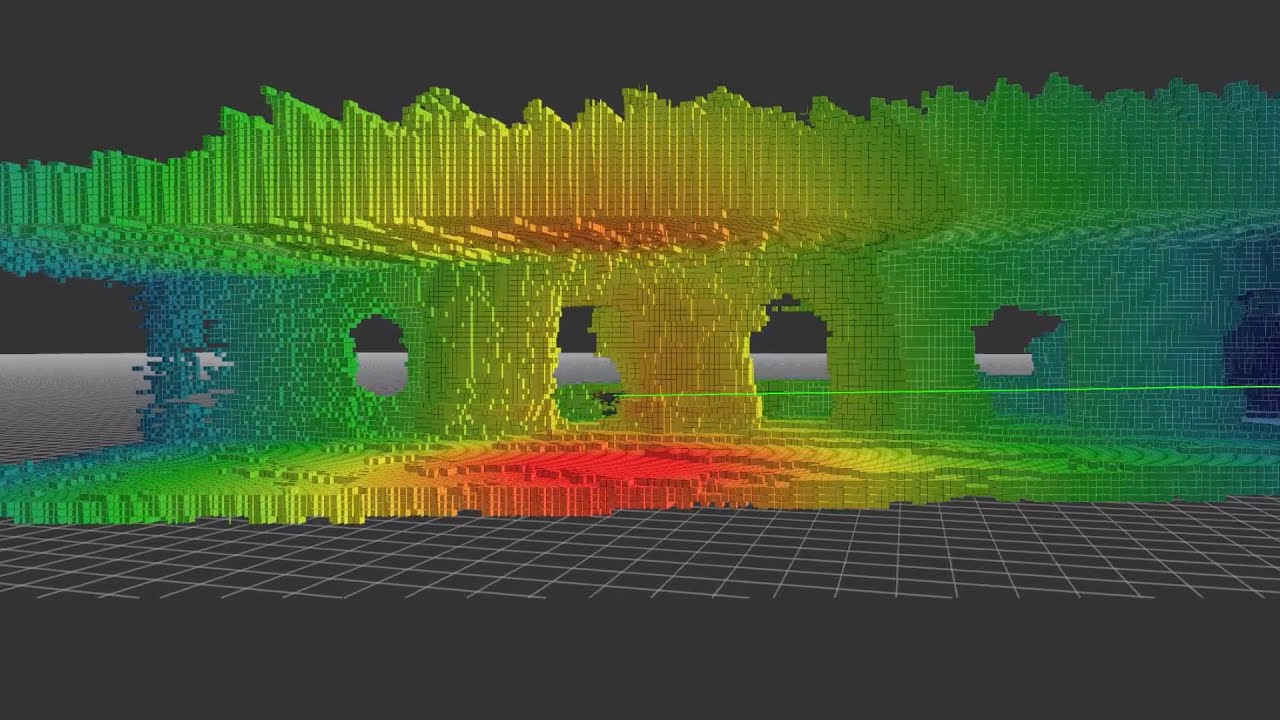Click the dark empty area below the grid
Image resolution: width=1280 pixels, height=720 pixels.
click(x=640, y=660)
